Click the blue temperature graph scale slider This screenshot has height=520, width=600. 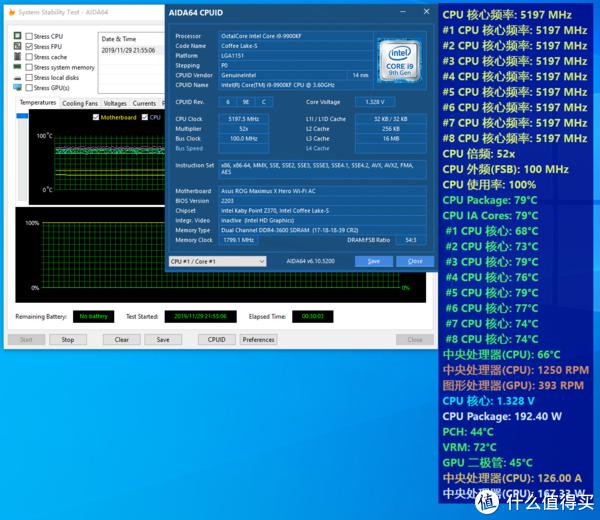(x=22, y=116)
